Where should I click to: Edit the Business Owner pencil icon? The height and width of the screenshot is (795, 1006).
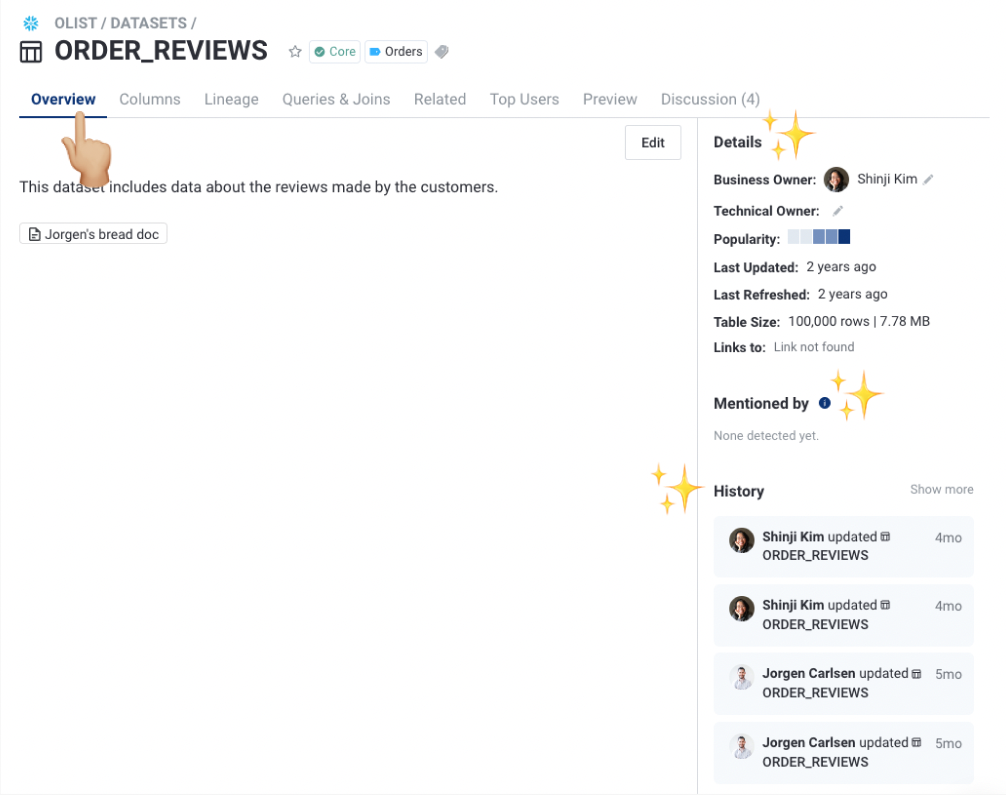click(928, 180)
